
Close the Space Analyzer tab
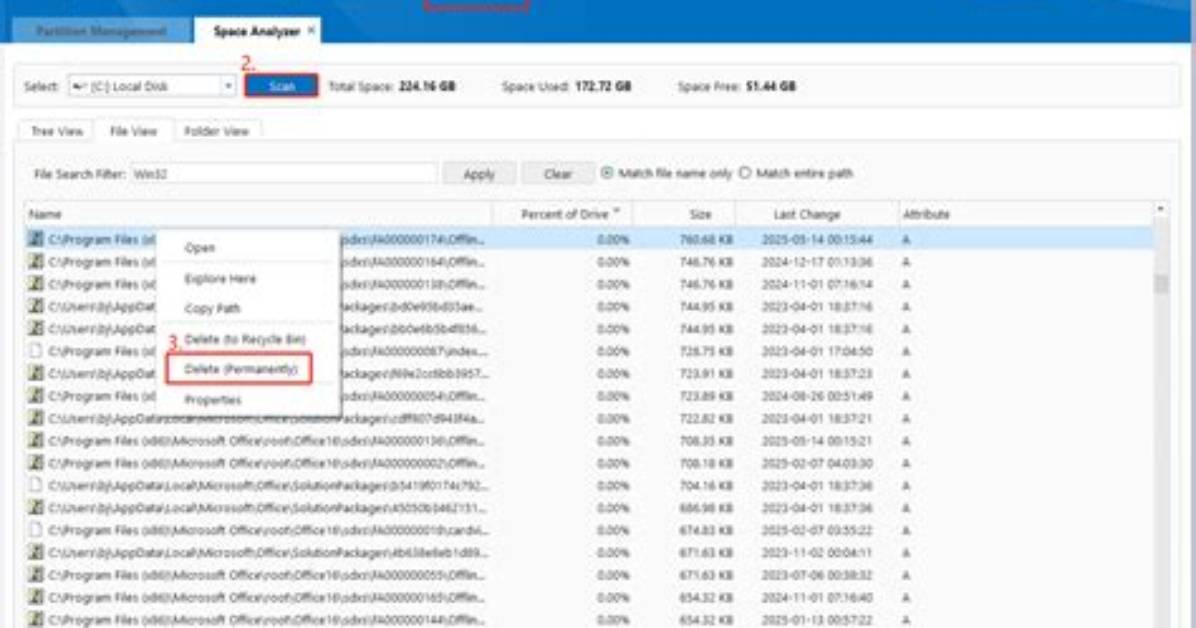tap(311, 31)
